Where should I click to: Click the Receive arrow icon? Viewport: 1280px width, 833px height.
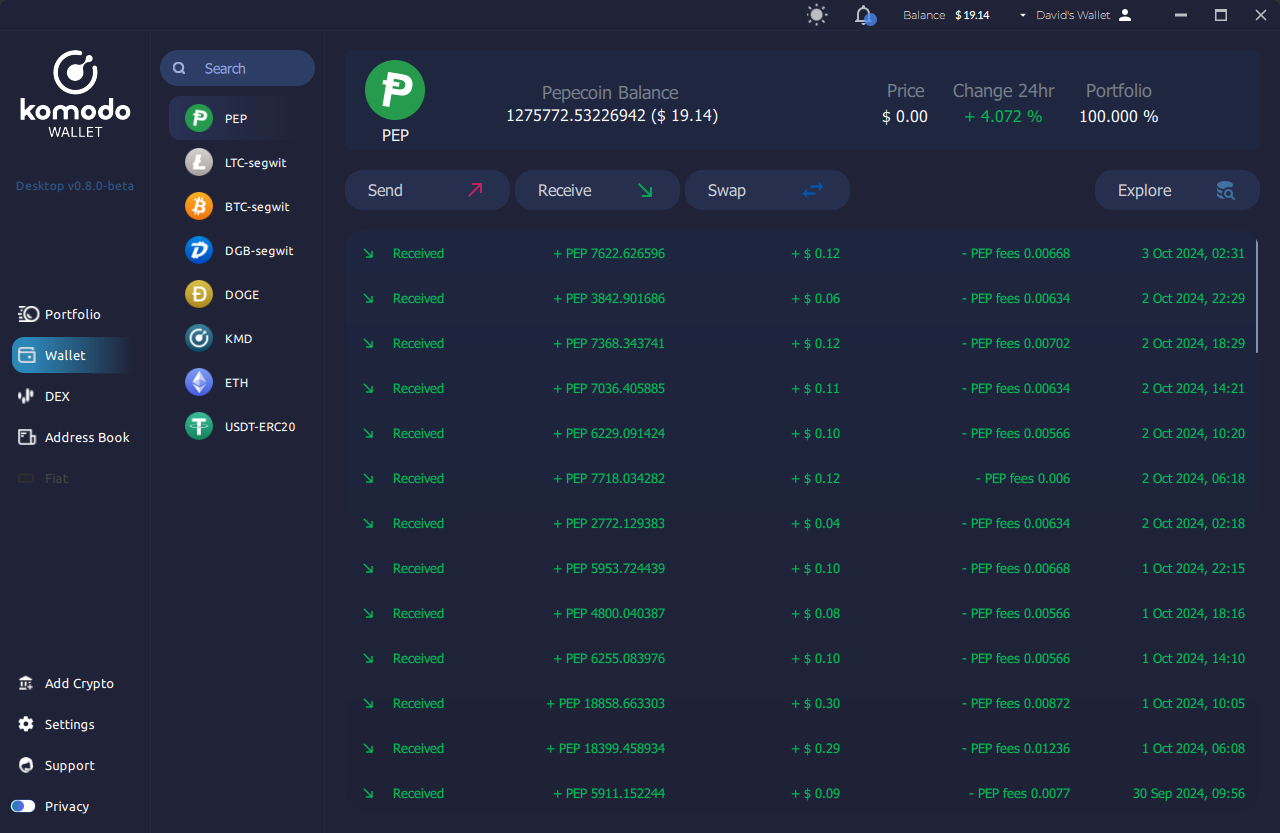[x=645, y=190]
